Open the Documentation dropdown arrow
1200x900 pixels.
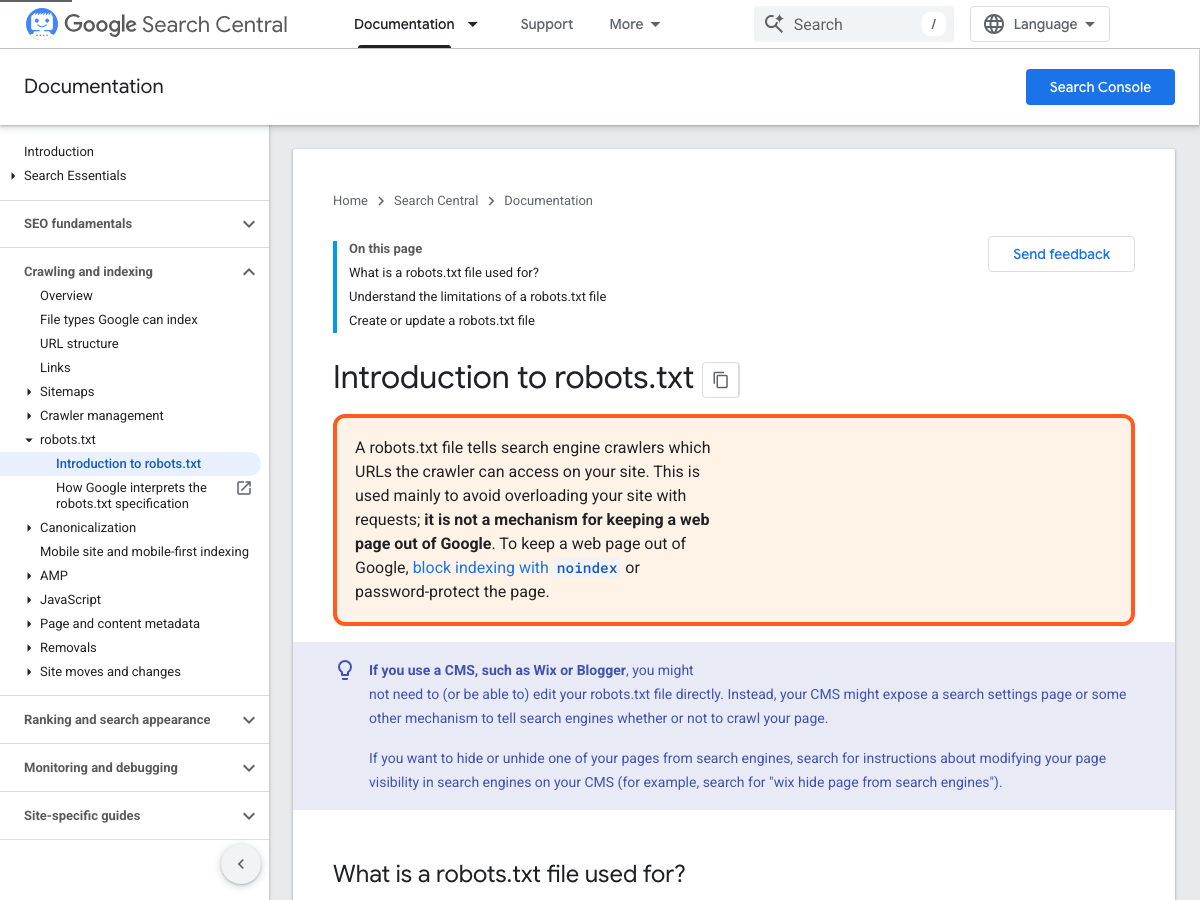pyautogui.click(x=473, y=24)
